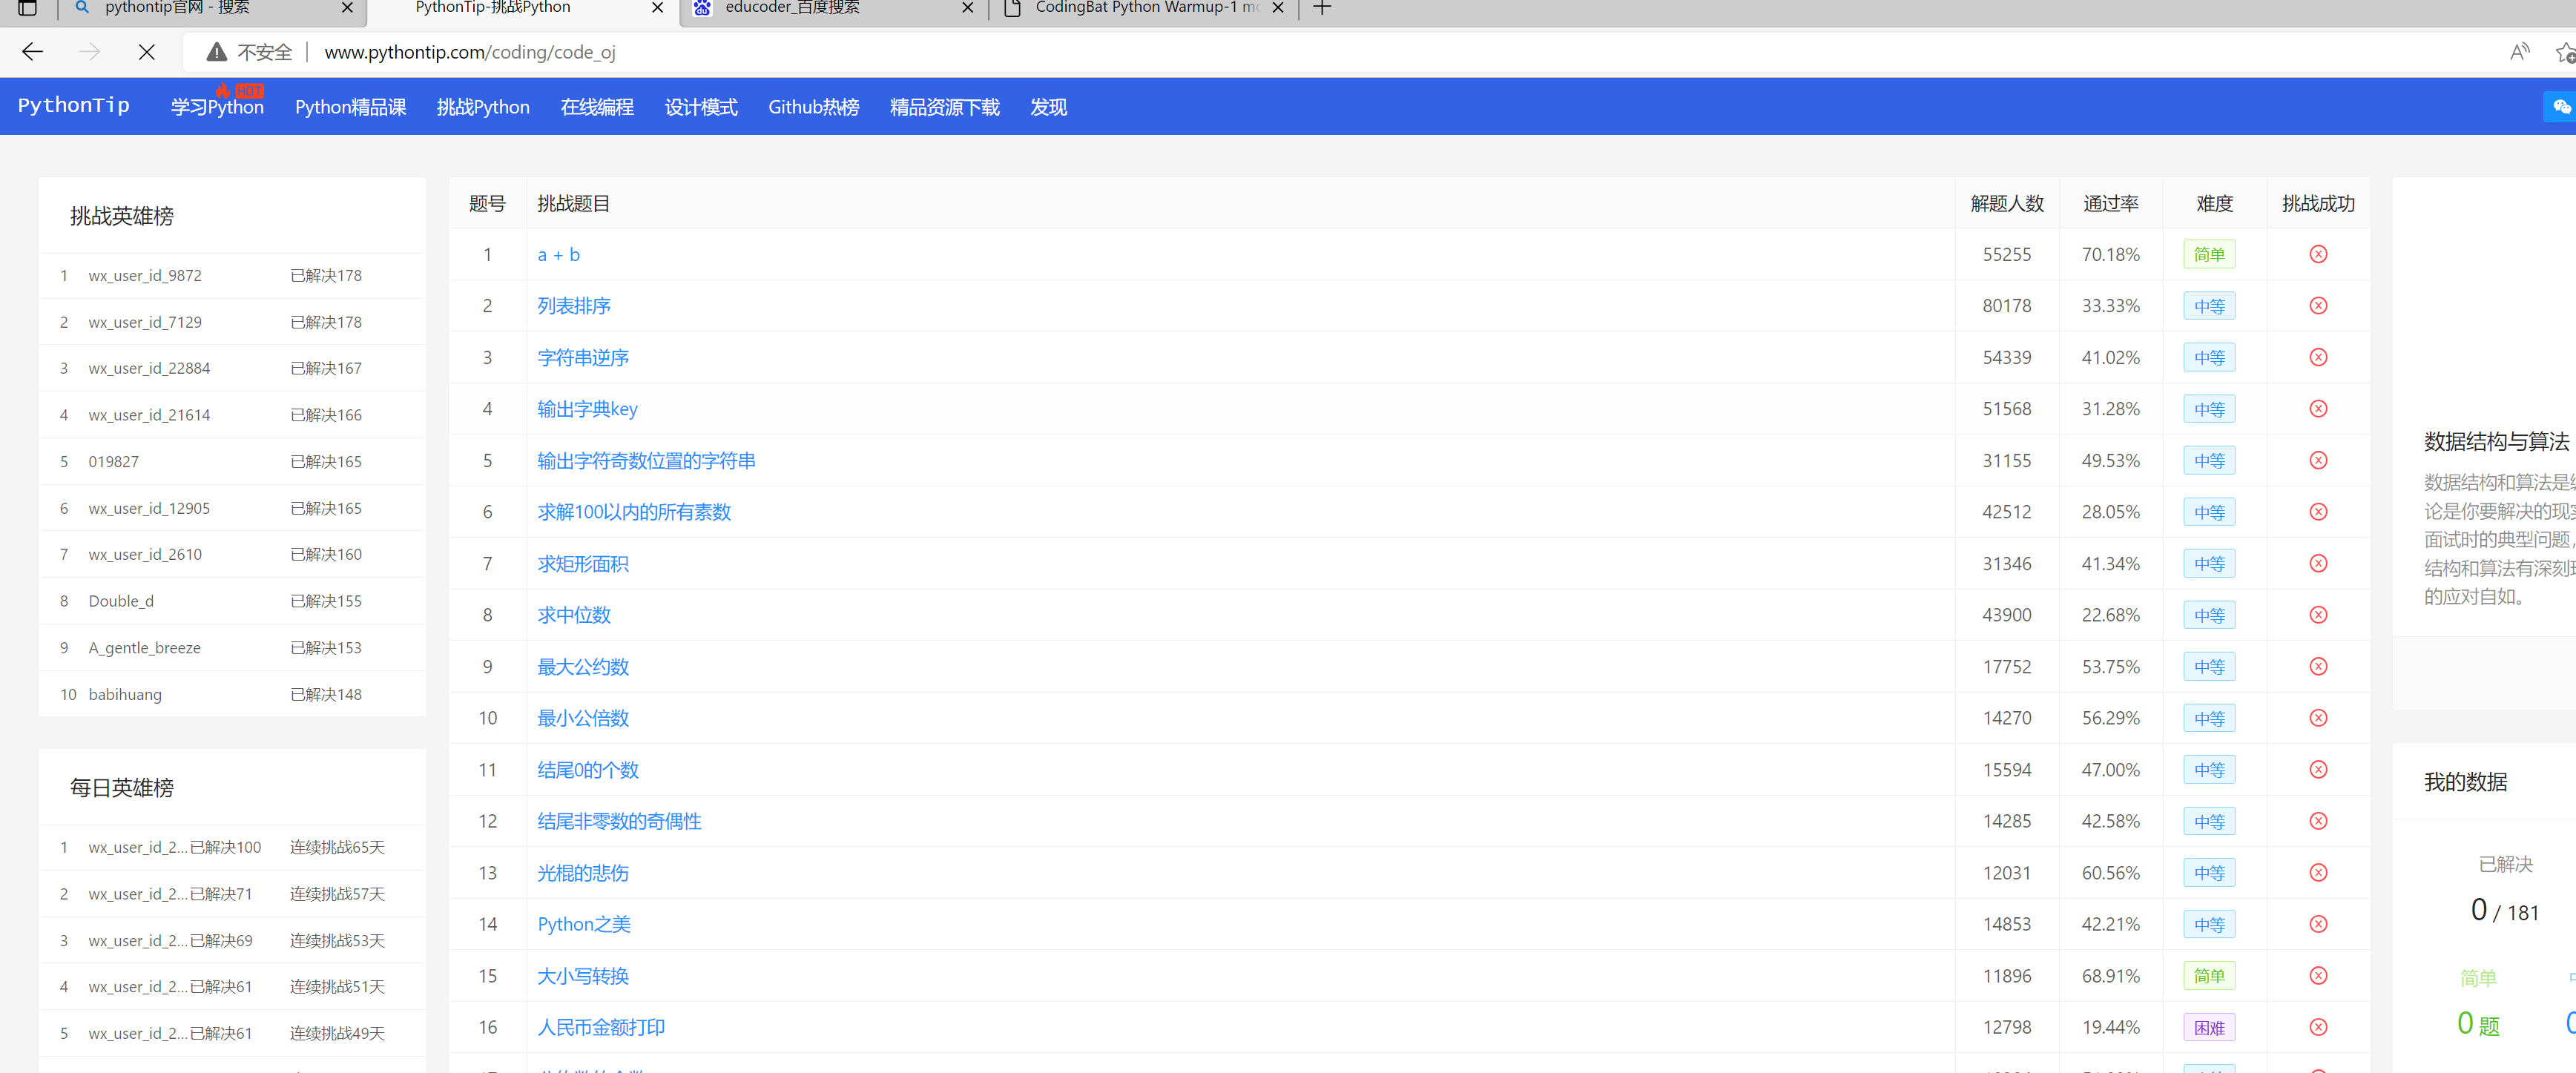Click the status icon for Python之美 row
The height and width of the screenshot is (1073, 2576).
pyautogui.click(x=2318, y=924)
